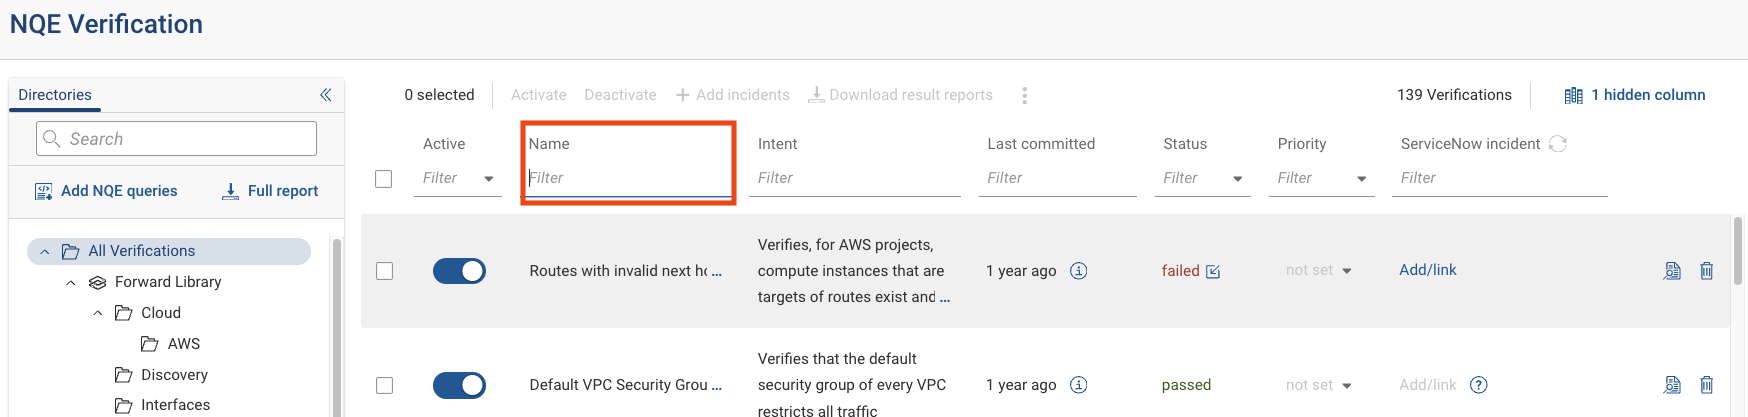Collapse the Directories panel with double chevron
Viewport: 1748px width, 417px height.
[x=325, y=95]
